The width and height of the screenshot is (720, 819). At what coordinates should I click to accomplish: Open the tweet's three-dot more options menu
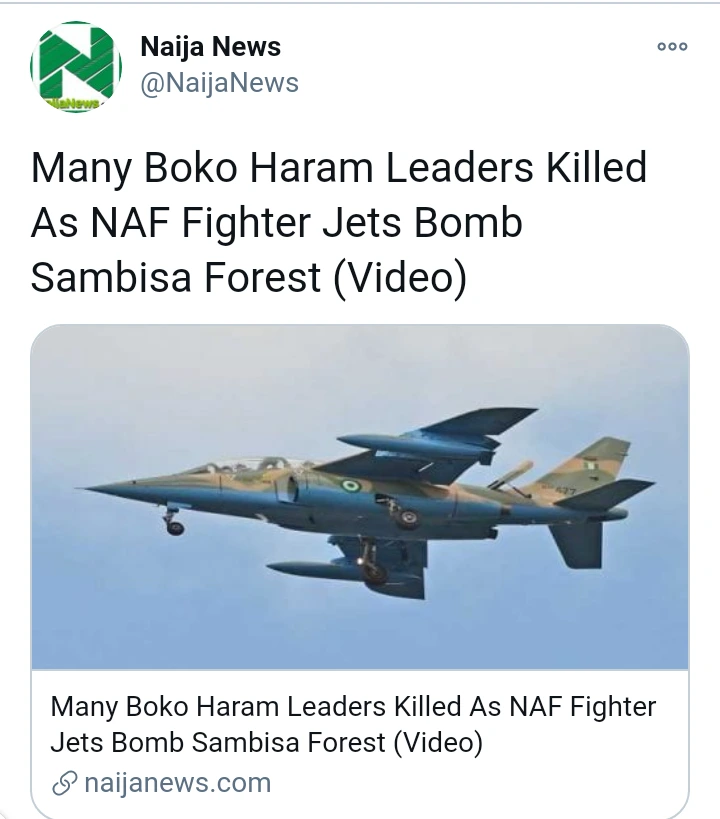[x=672, y=47]
